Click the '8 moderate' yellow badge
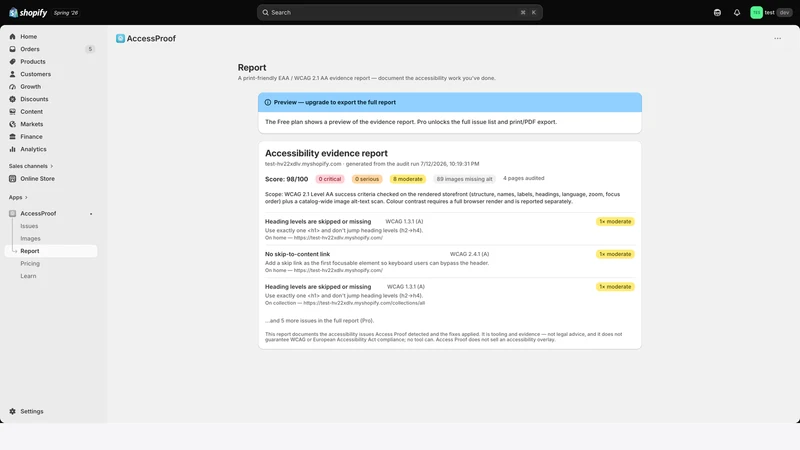The width and height of the screenshot is (800, 450). pyautogui.click(x=408, y=179)
